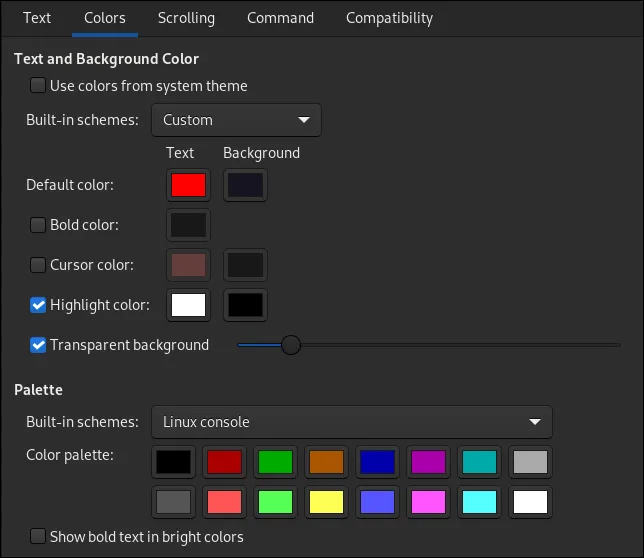Click the default background color swatch

pos(245,185)
